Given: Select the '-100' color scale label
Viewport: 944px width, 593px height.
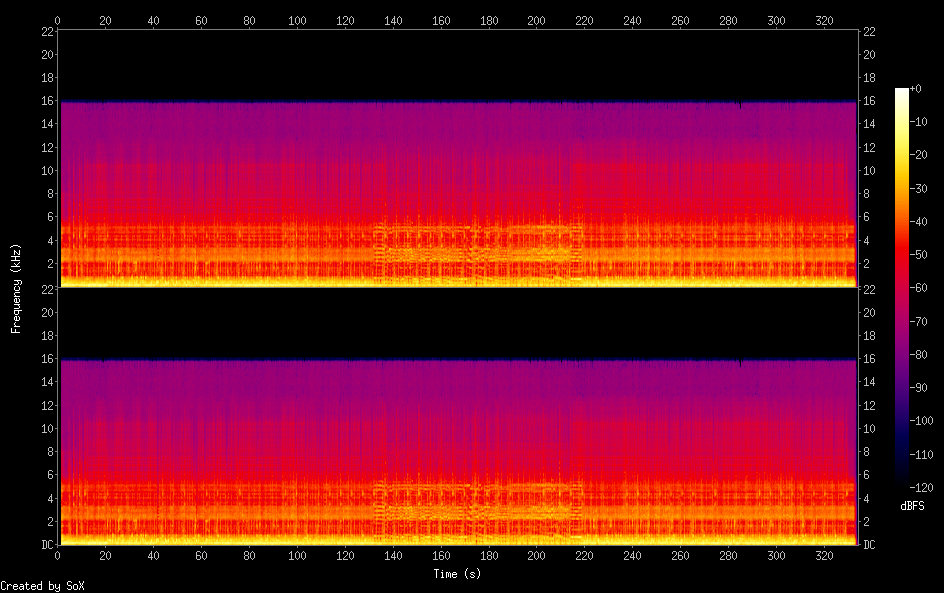Looking at the screenshot, I should (x=922, y=421).
